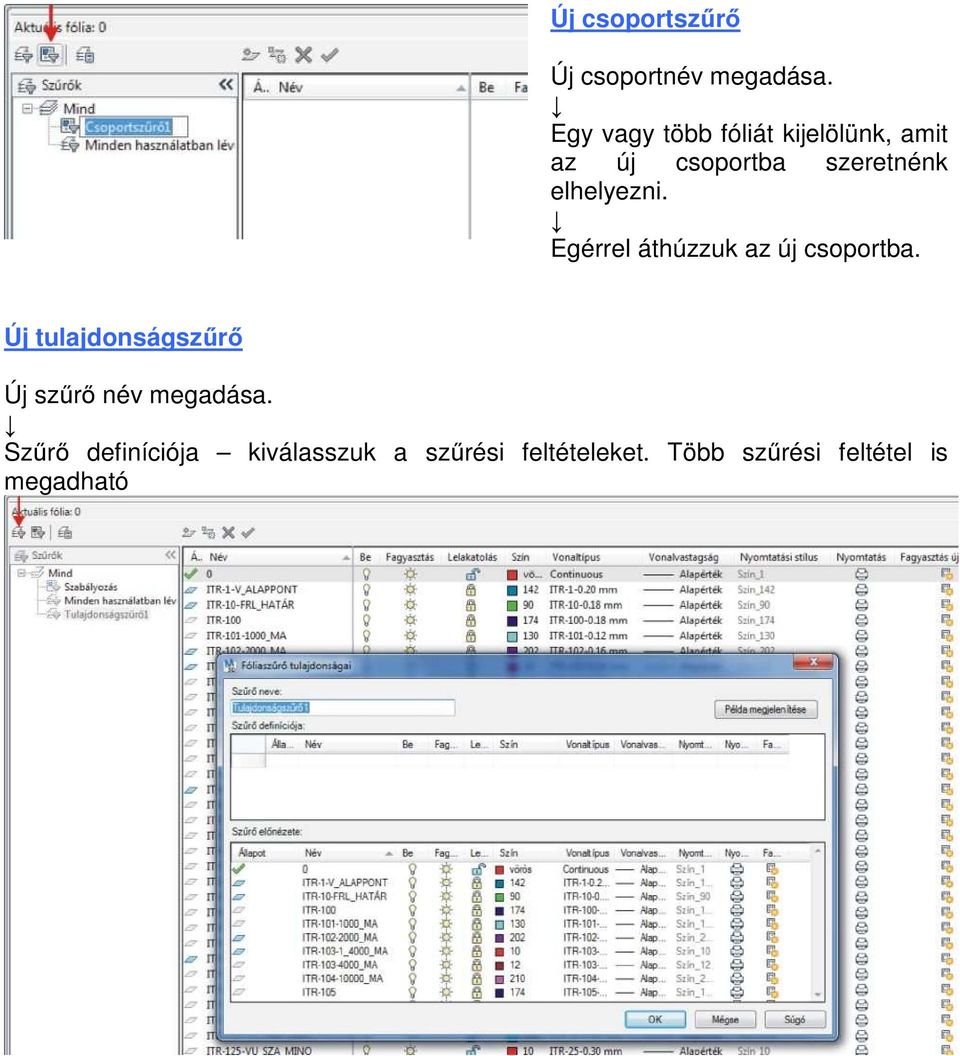
Task: Click color swatch 142 of ITR-1-V_ALAPPONT in main list
Action: click(x=512, y=590)
